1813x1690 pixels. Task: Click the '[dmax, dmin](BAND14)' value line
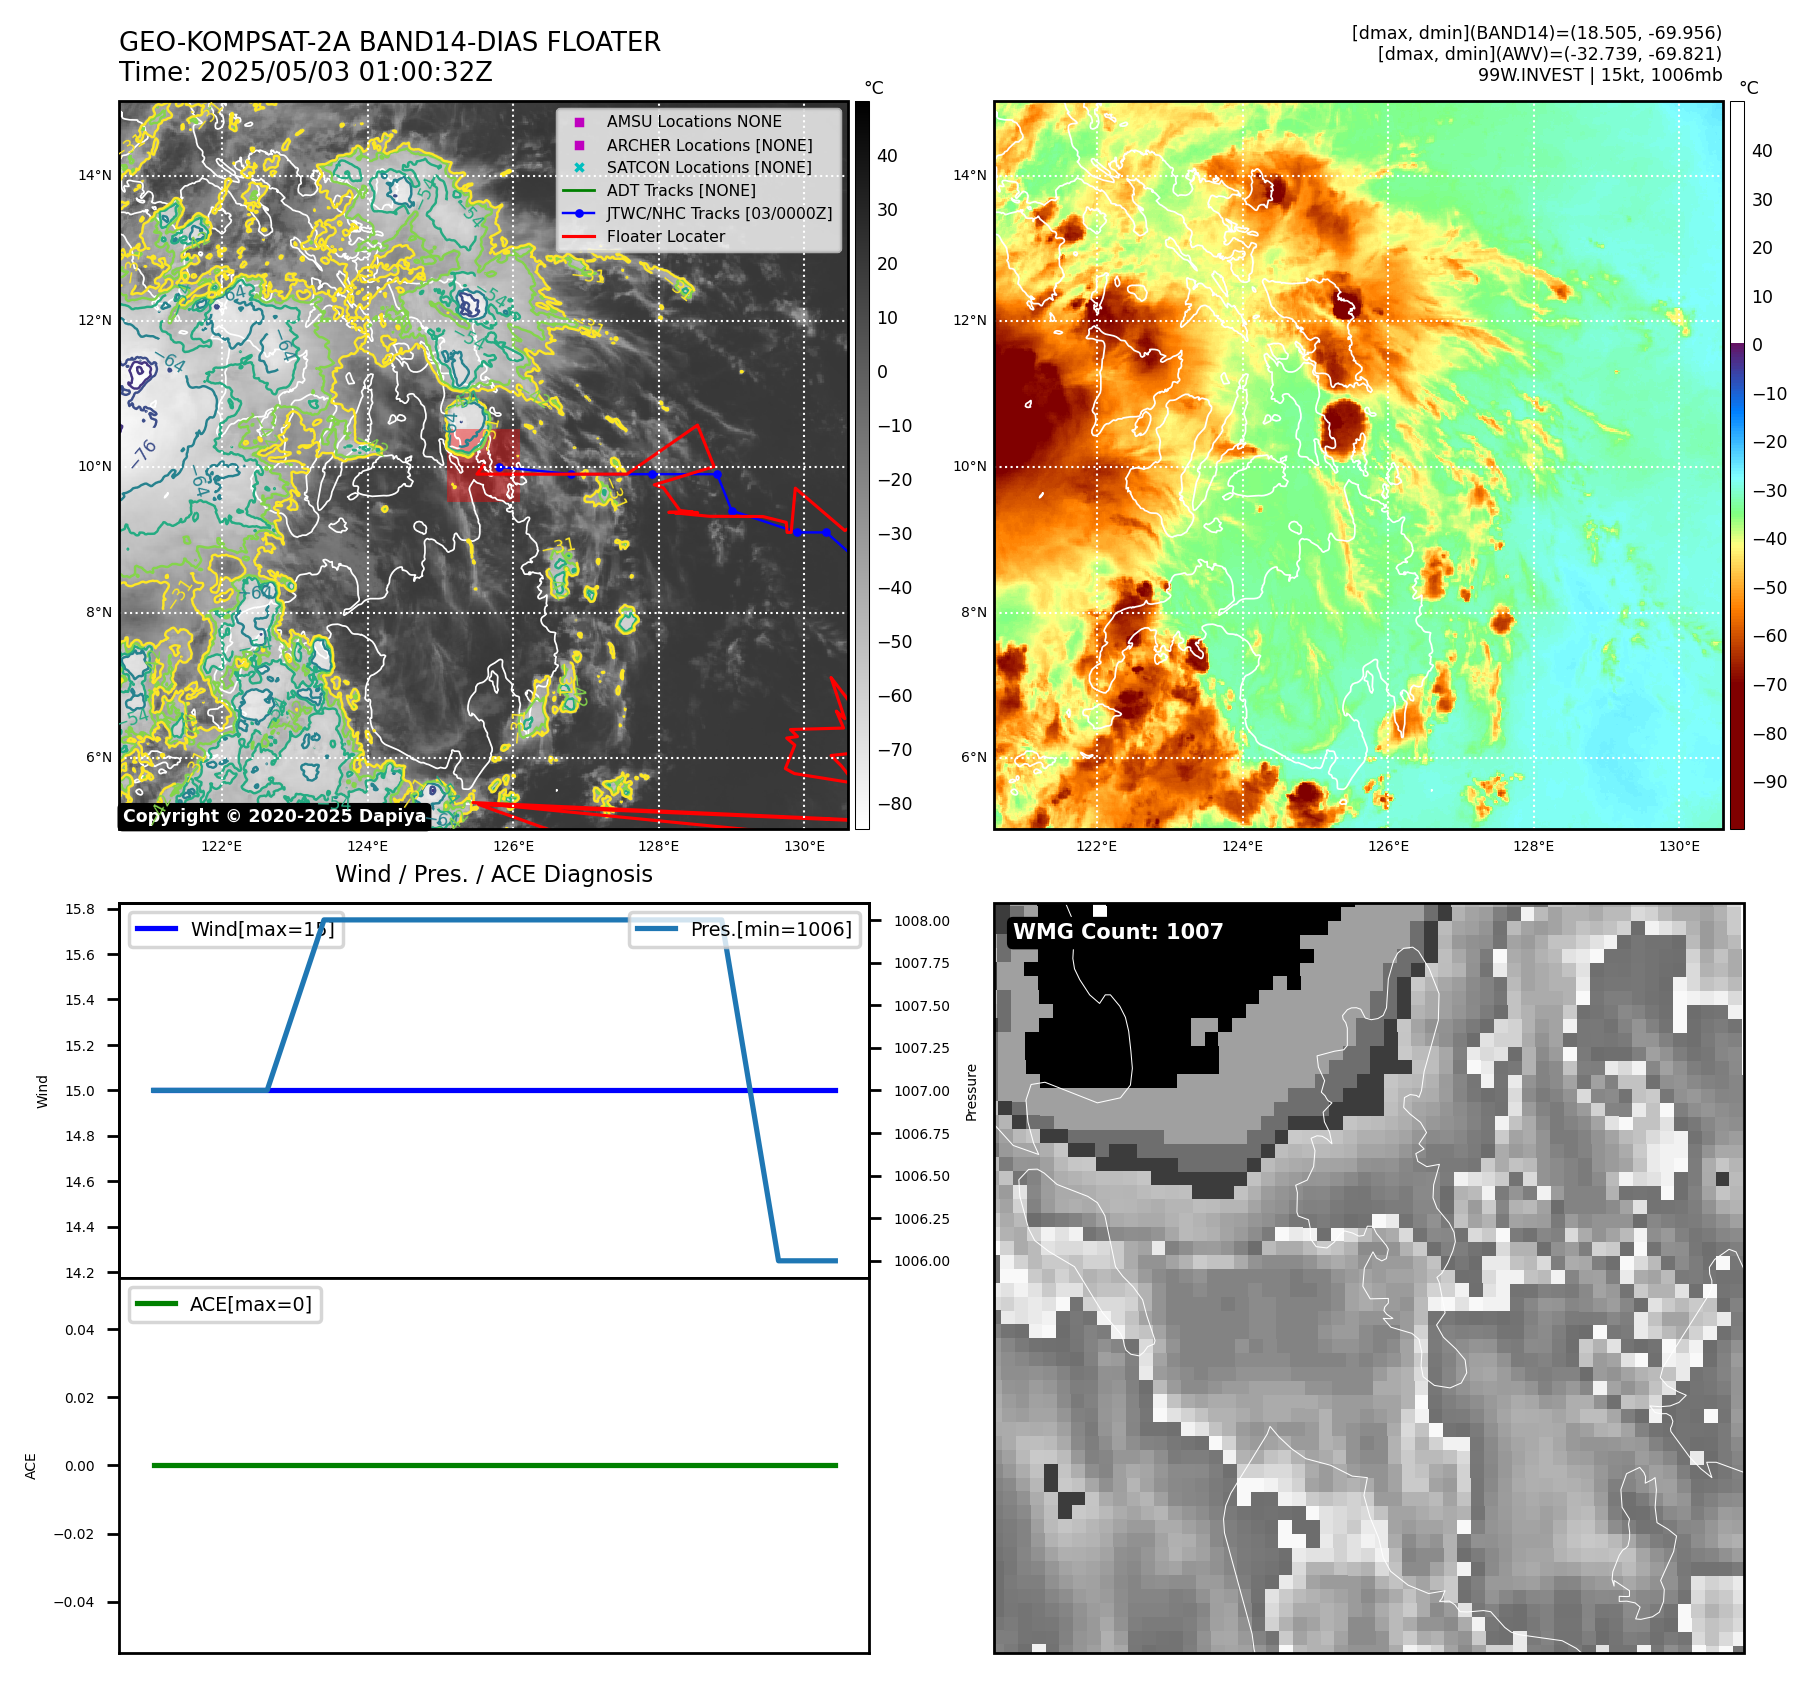tap(1537, 33)
